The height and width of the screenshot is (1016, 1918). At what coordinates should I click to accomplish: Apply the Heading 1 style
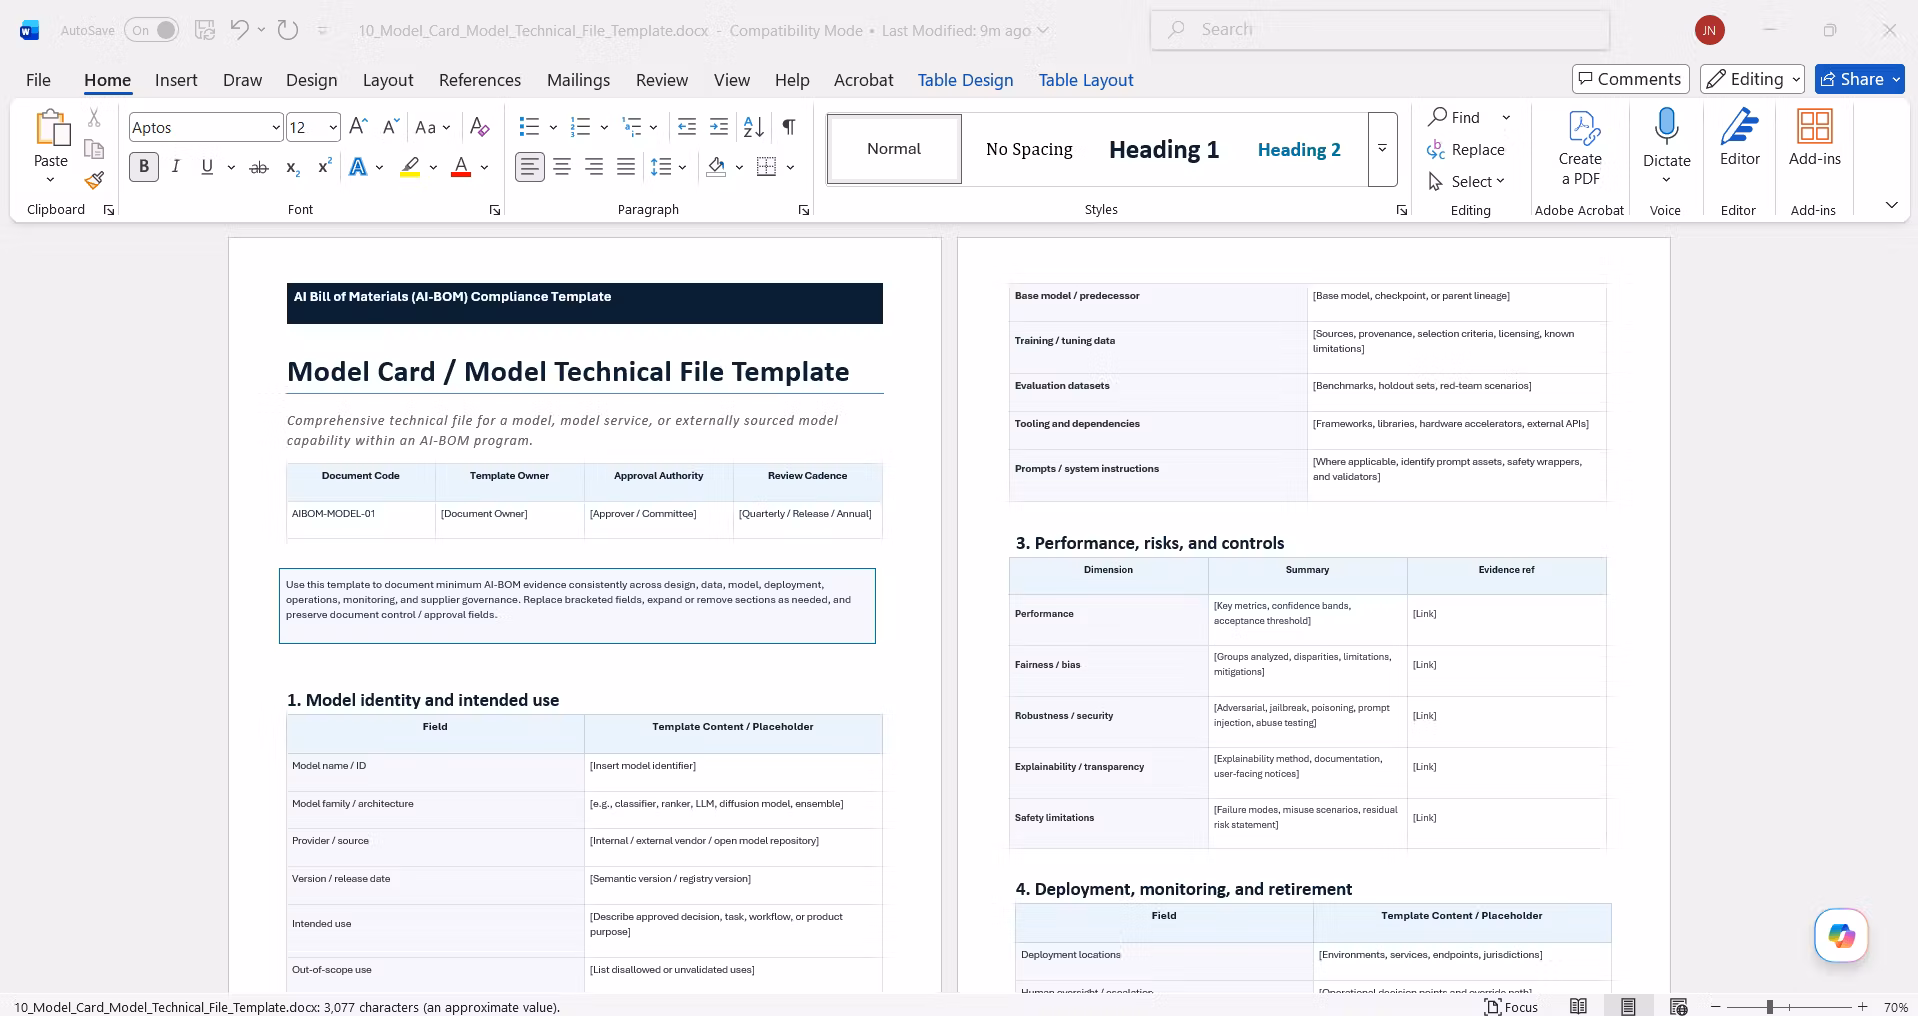click(1164, 149)
